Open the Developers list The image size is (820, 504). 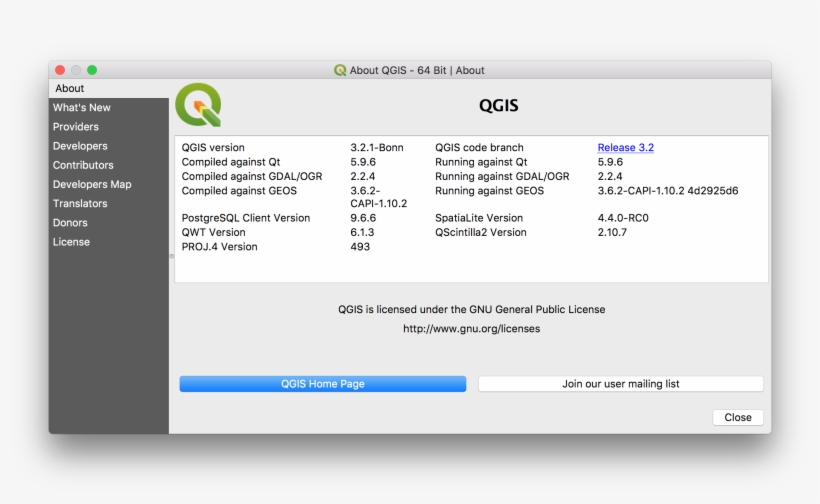tap(109, 146)
